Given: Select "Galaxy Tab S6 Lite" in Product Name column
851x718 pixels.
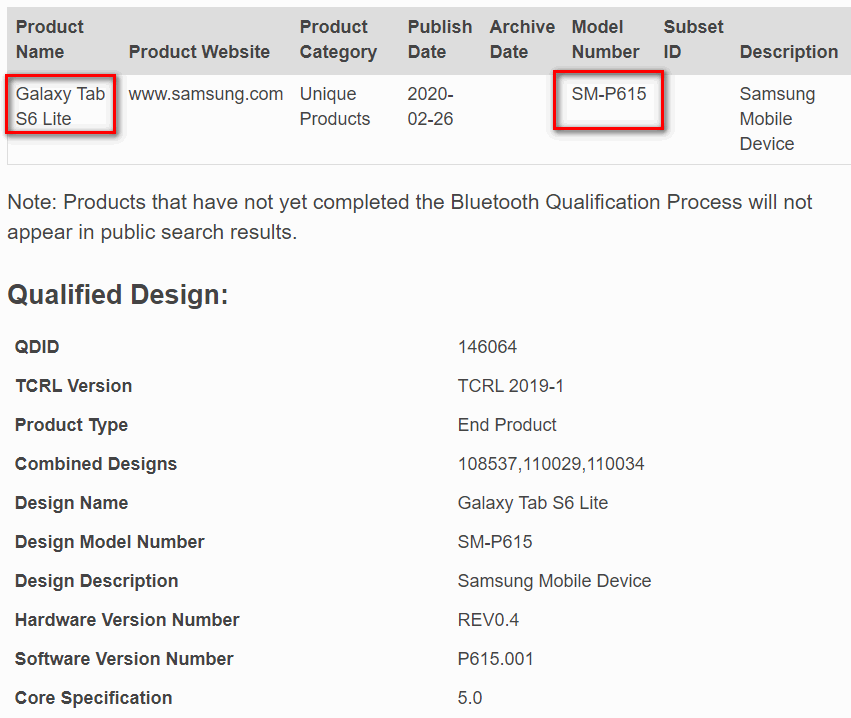Looking at the screenshot, I should pos(60,106).
